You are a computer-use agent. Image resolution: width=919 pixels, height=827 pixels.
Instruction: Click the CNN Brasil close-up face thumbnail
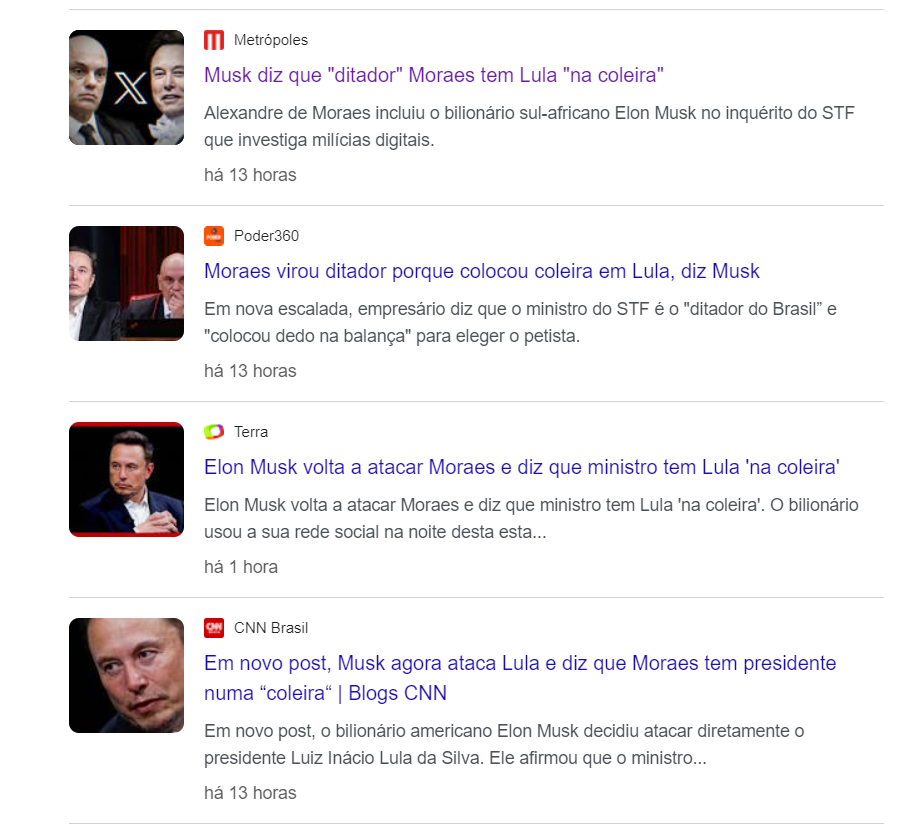pyautogui.click(x=127, y=675)
